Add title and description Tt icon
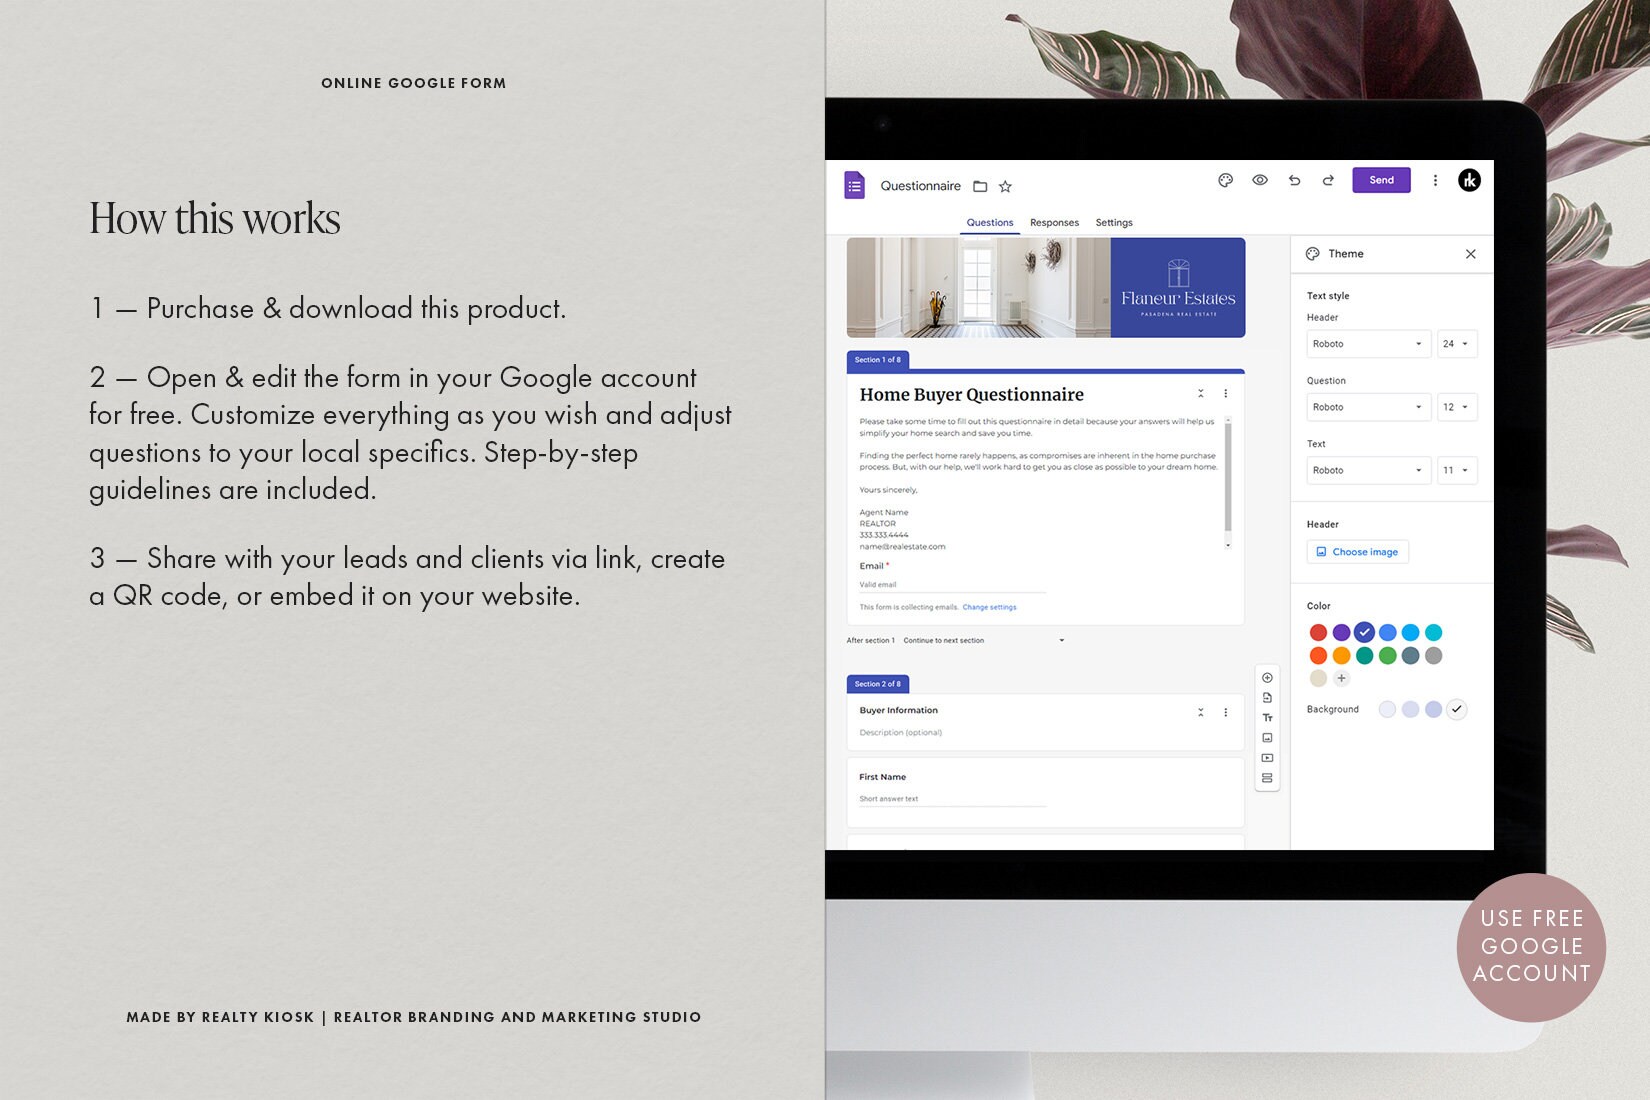This screenshot has width=1650, height=1100. [1267, 718]
